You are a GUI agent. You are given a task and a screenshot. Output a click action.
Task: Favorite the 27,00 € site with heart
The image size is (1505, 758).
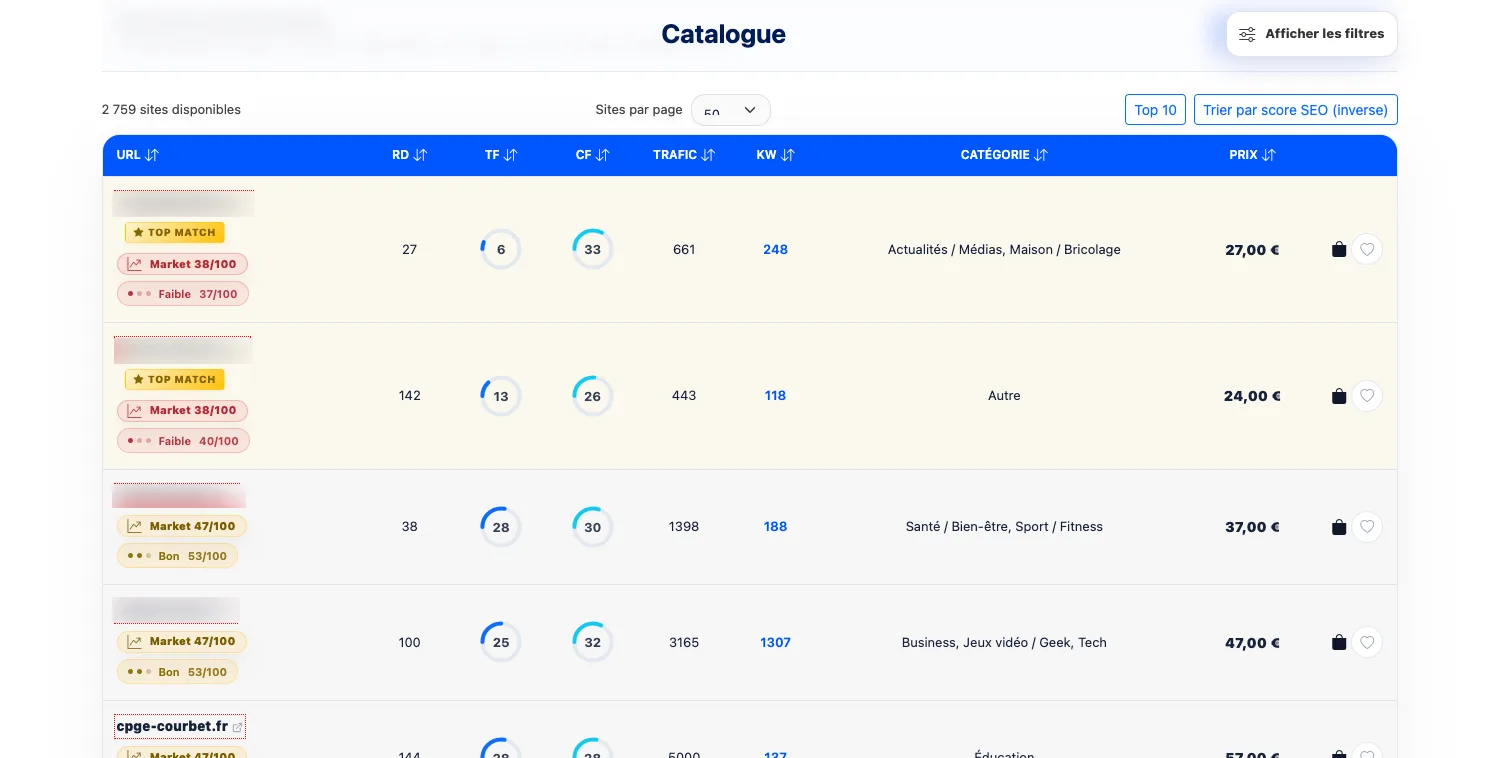tap(1367, 249)
